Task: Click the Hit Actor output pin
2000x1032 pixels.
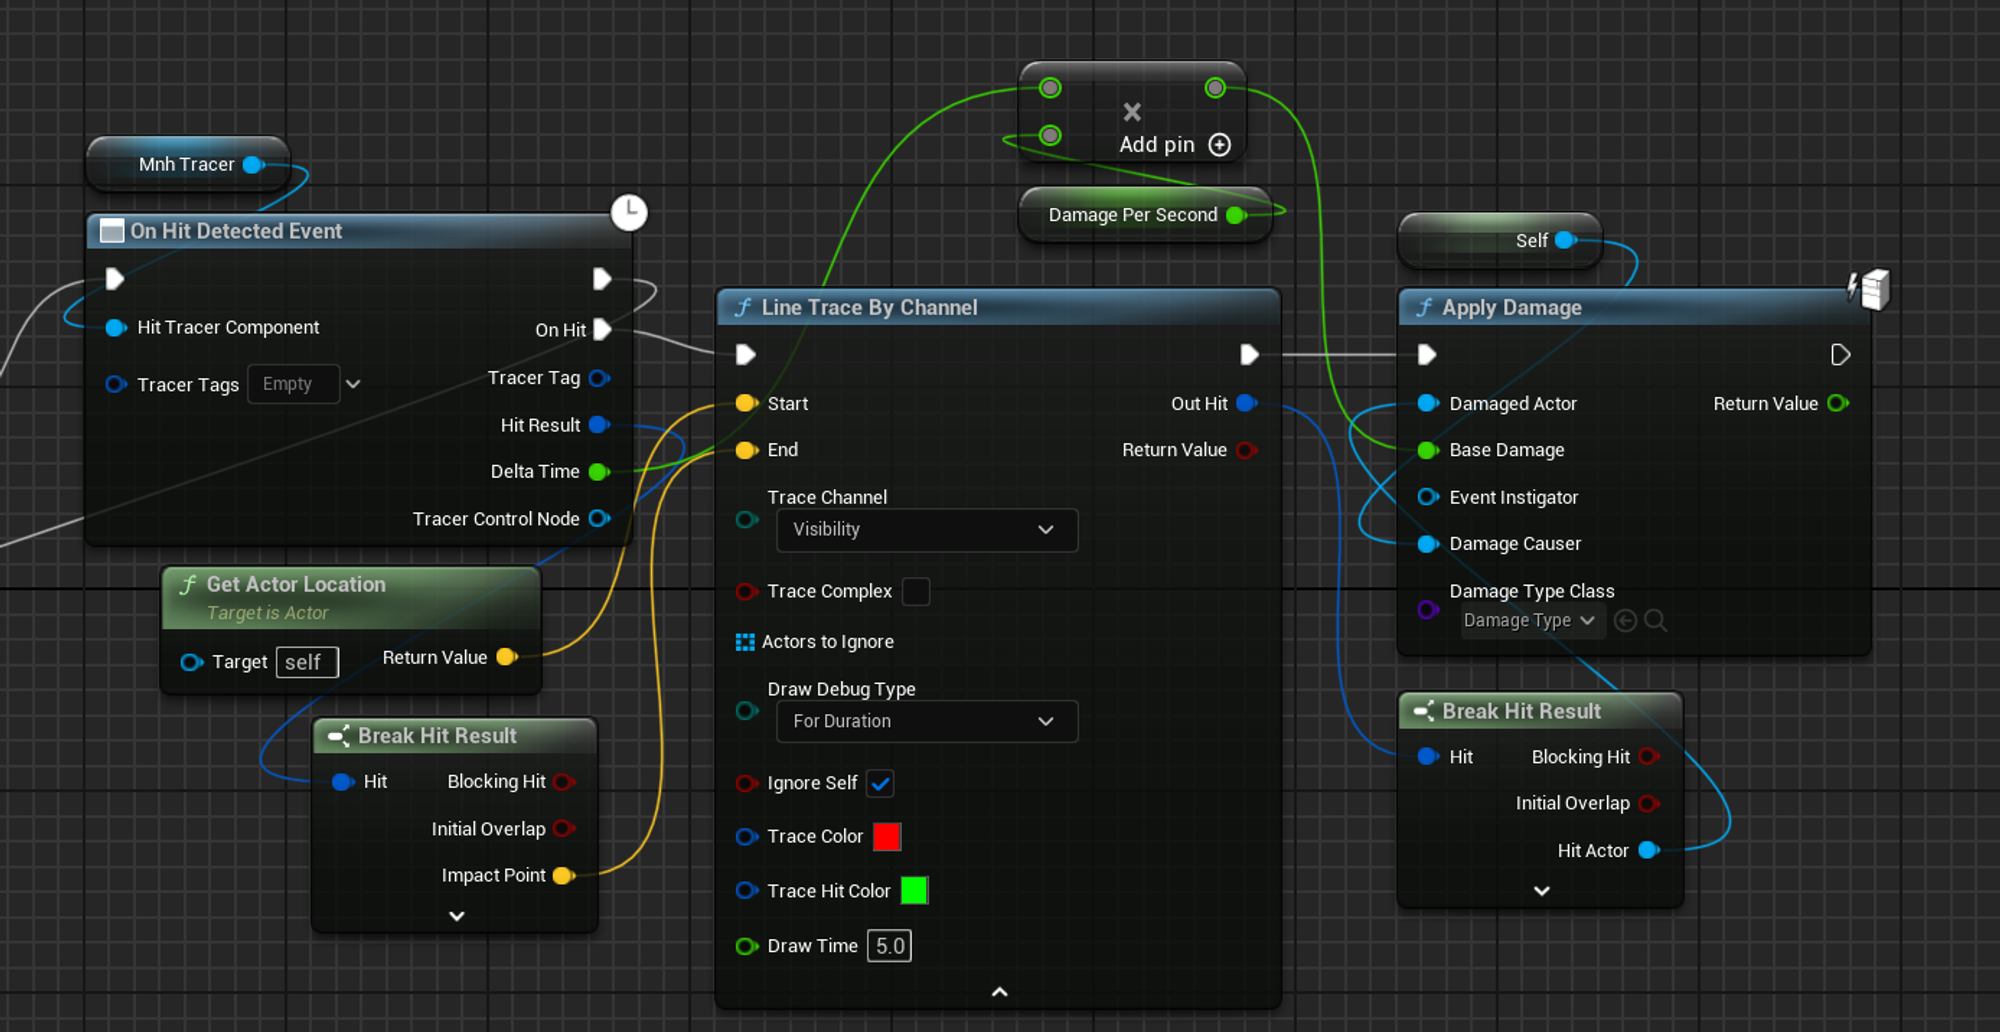Action: point(1649,851)
